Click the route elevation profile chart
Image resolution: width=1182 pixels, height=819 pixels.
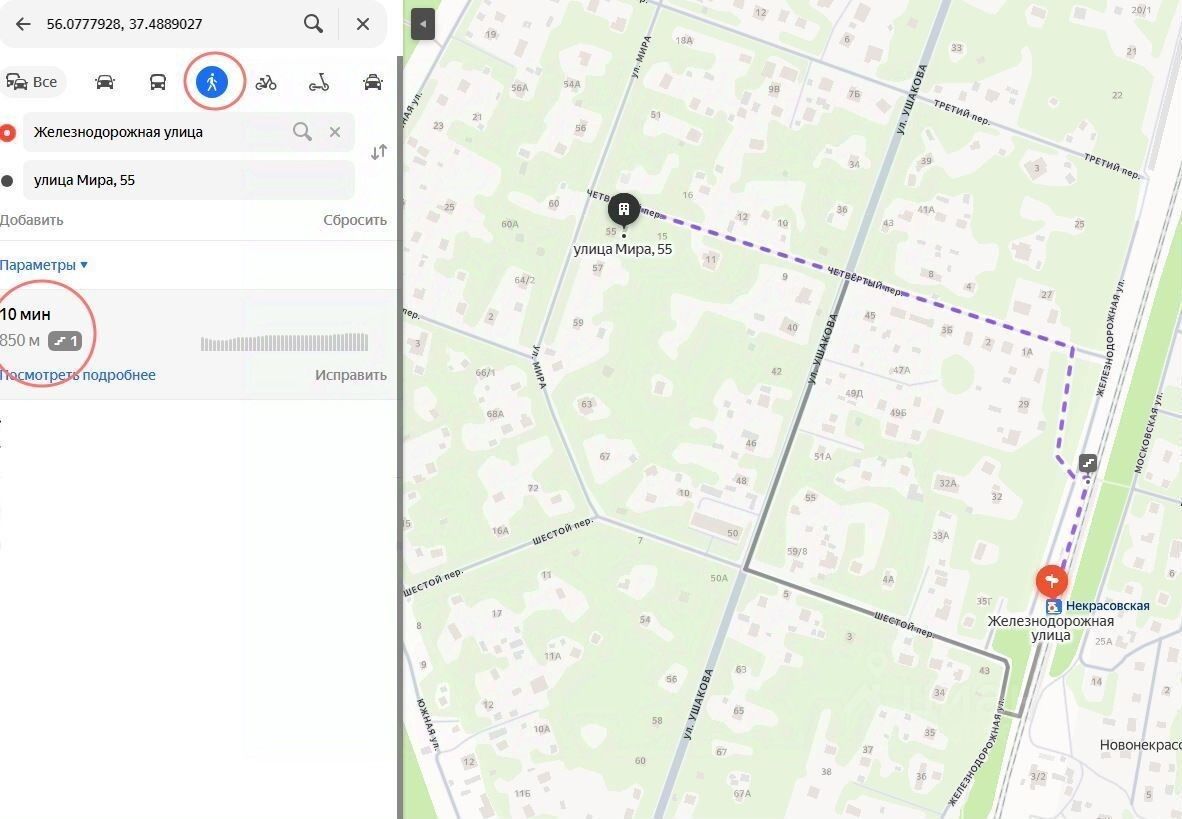[284, 342]
